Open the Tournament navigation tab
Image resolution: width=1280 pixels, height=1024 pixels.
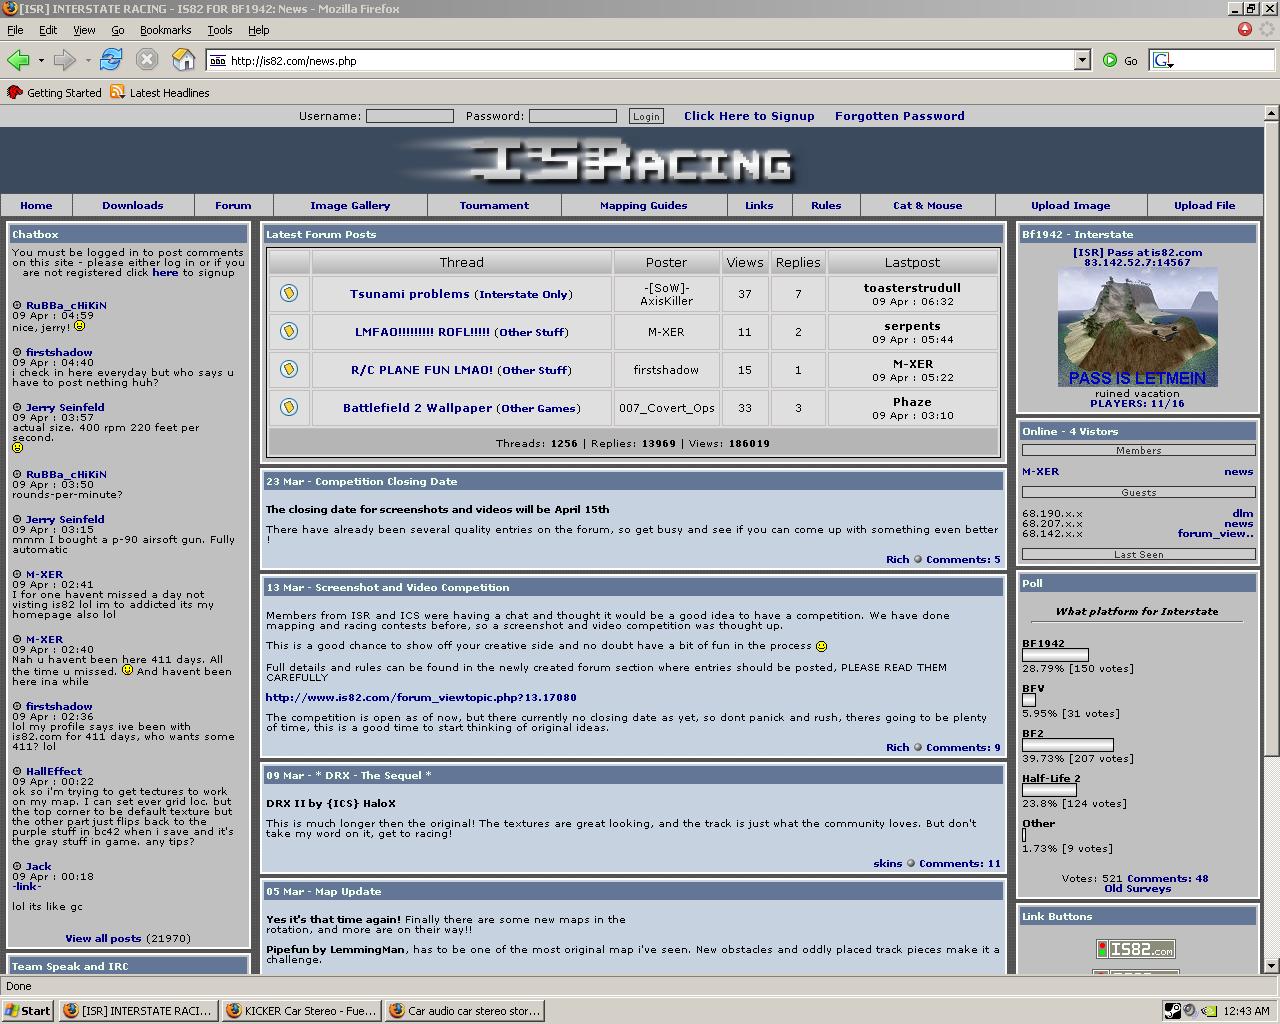(x=494, y=205)
